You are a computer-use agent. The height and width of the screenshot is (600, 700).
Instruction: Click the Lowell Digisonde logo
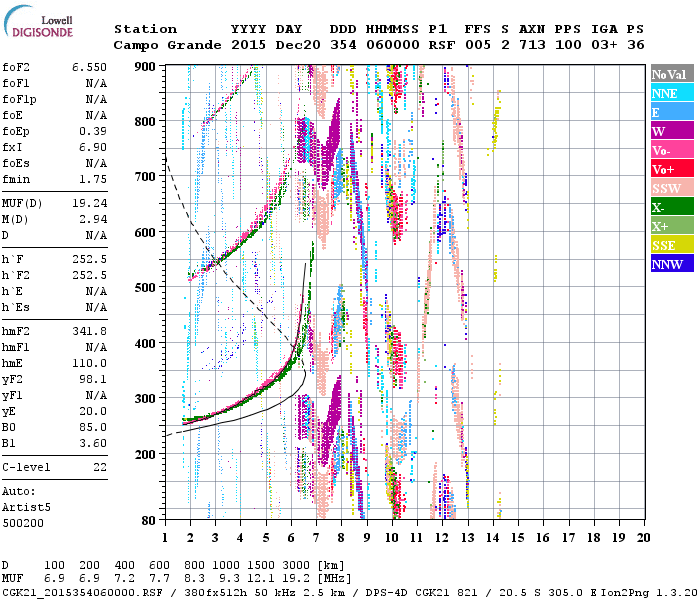pyautogui.click(x=38, y=22)
